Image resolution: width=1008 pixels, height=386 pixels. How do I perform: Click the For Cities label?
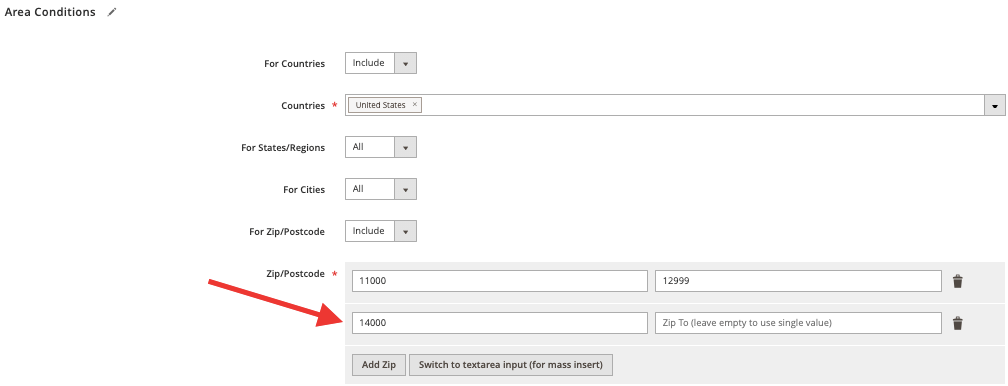tap(303, 190)
